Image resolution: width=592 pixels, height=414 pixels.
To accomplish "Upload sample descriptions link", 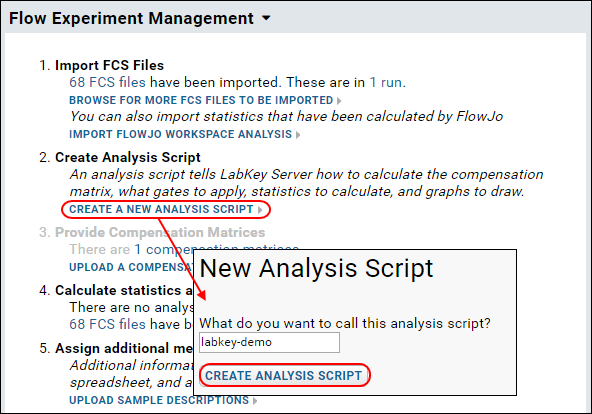I will click(x=159, y=400).
